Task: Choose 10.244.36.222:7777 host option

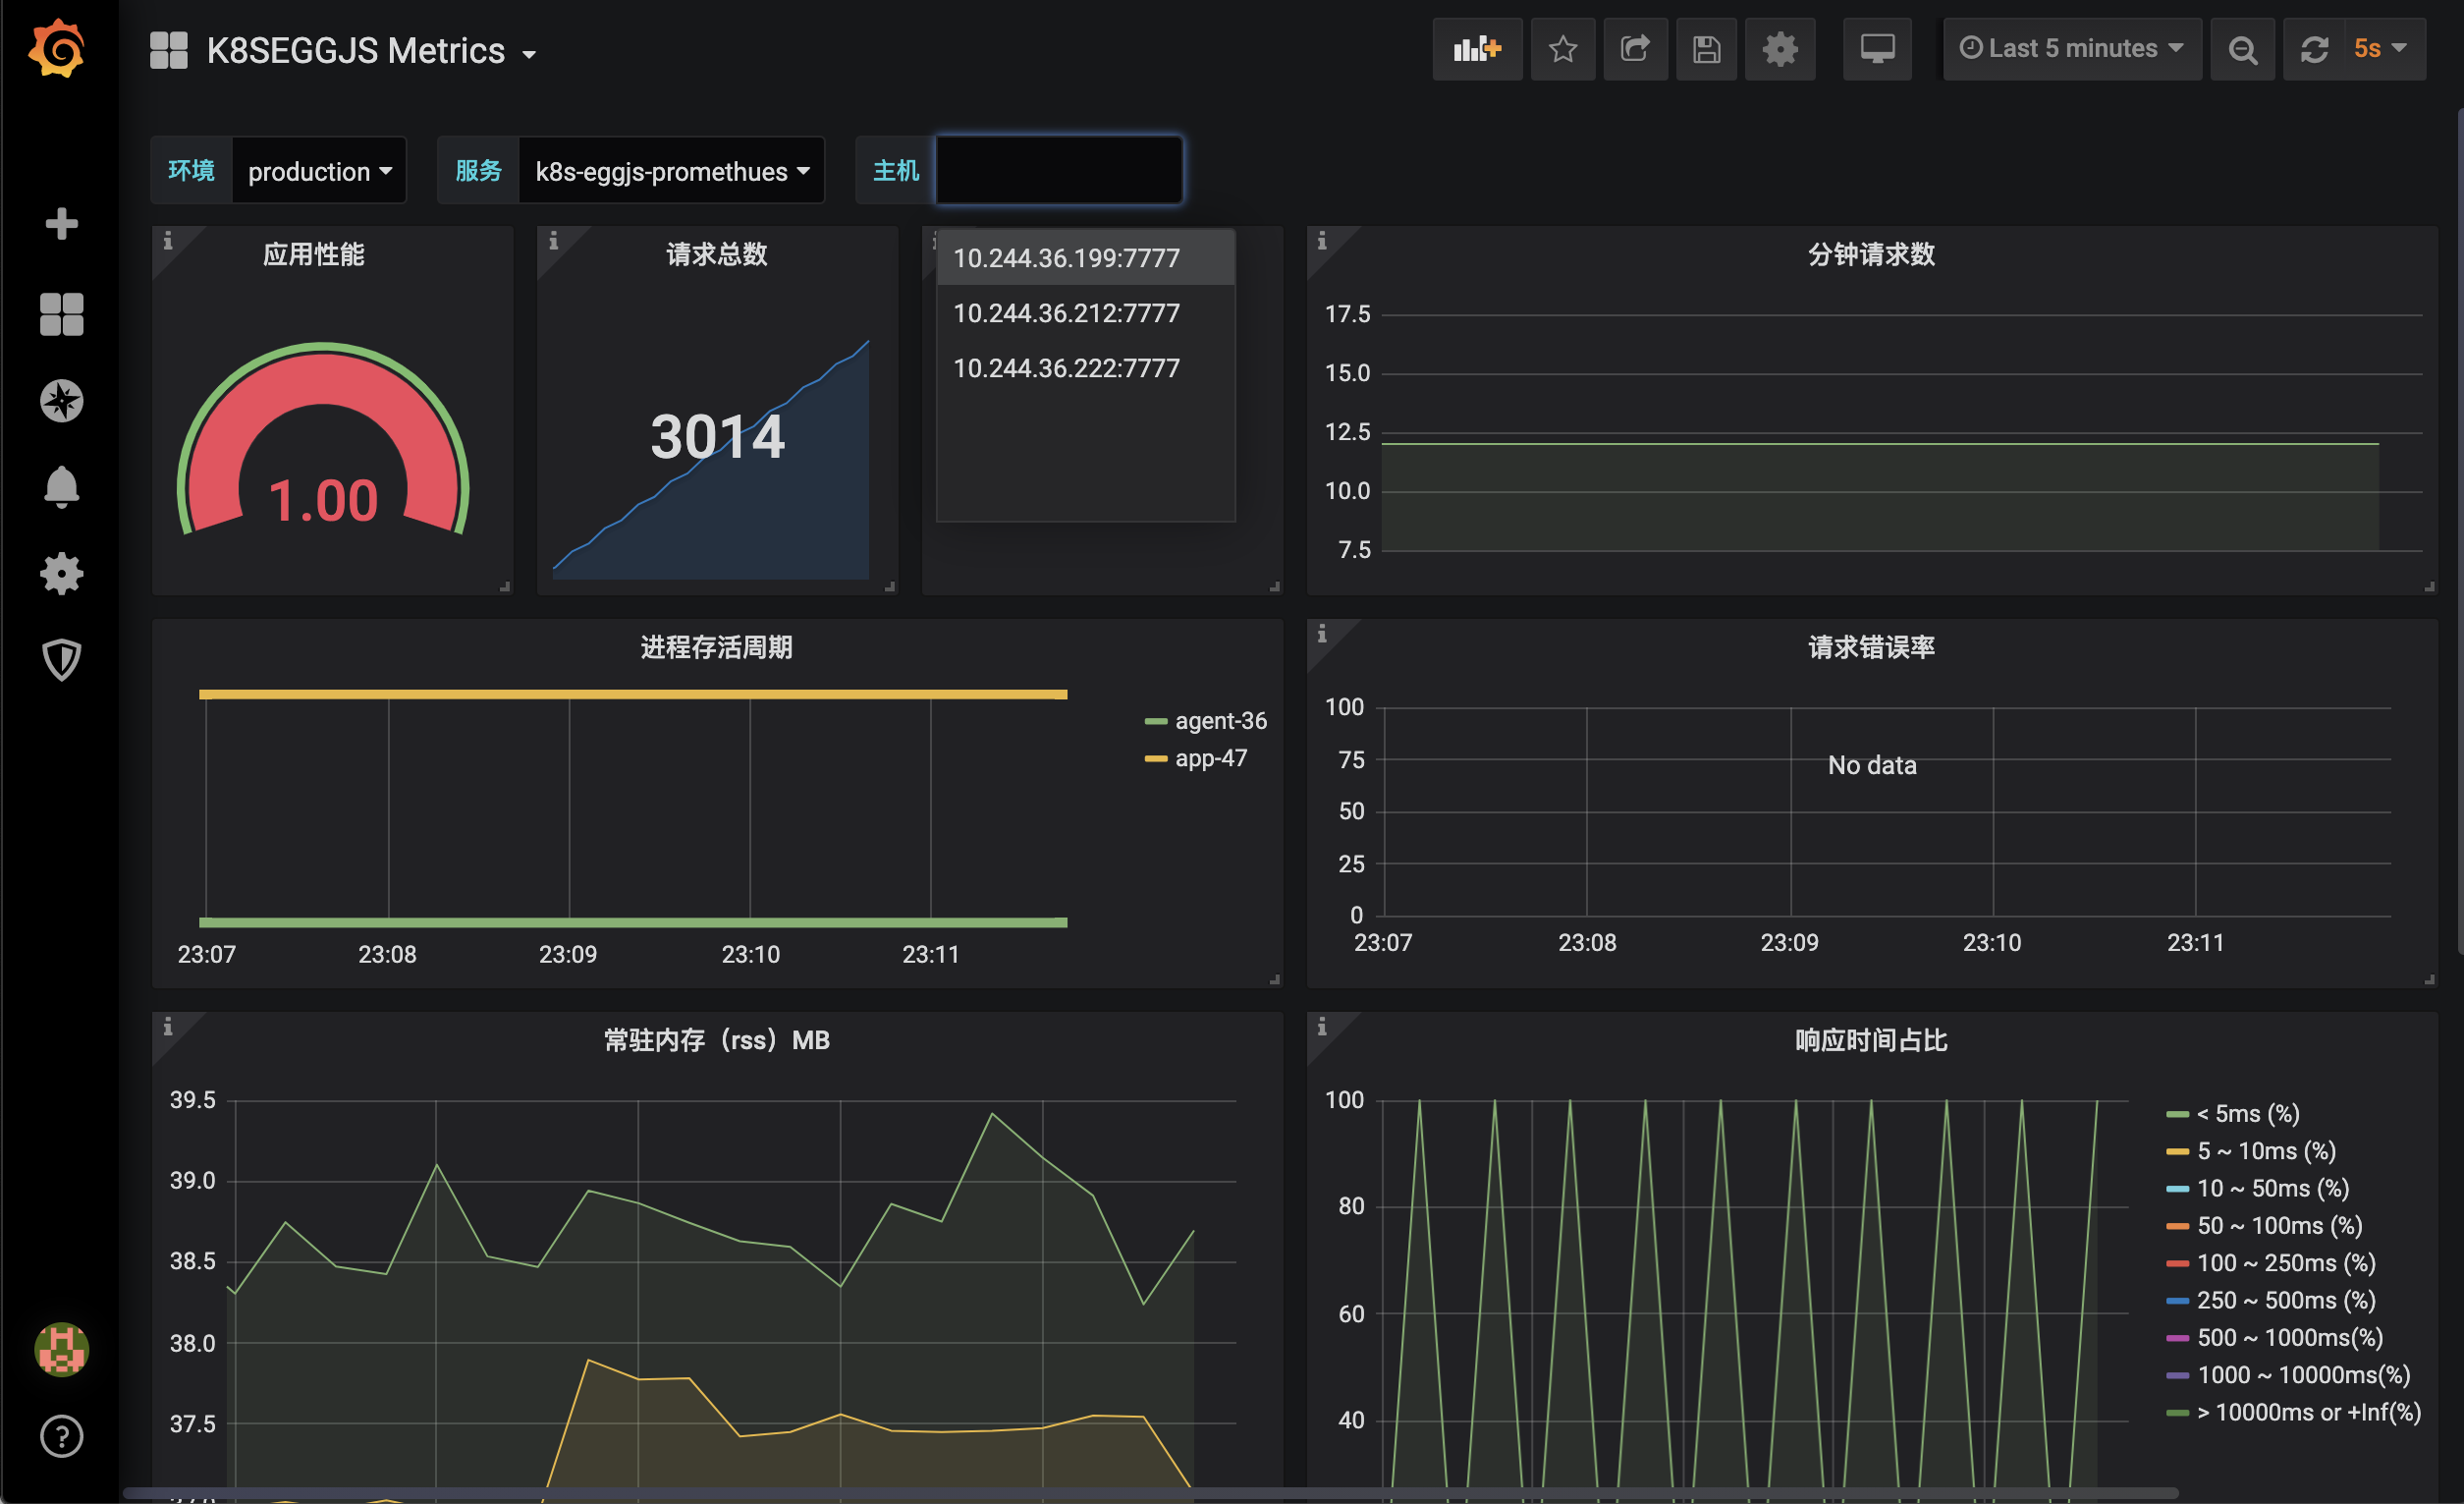Action: pyautogui.click(x=1066, y=368)
